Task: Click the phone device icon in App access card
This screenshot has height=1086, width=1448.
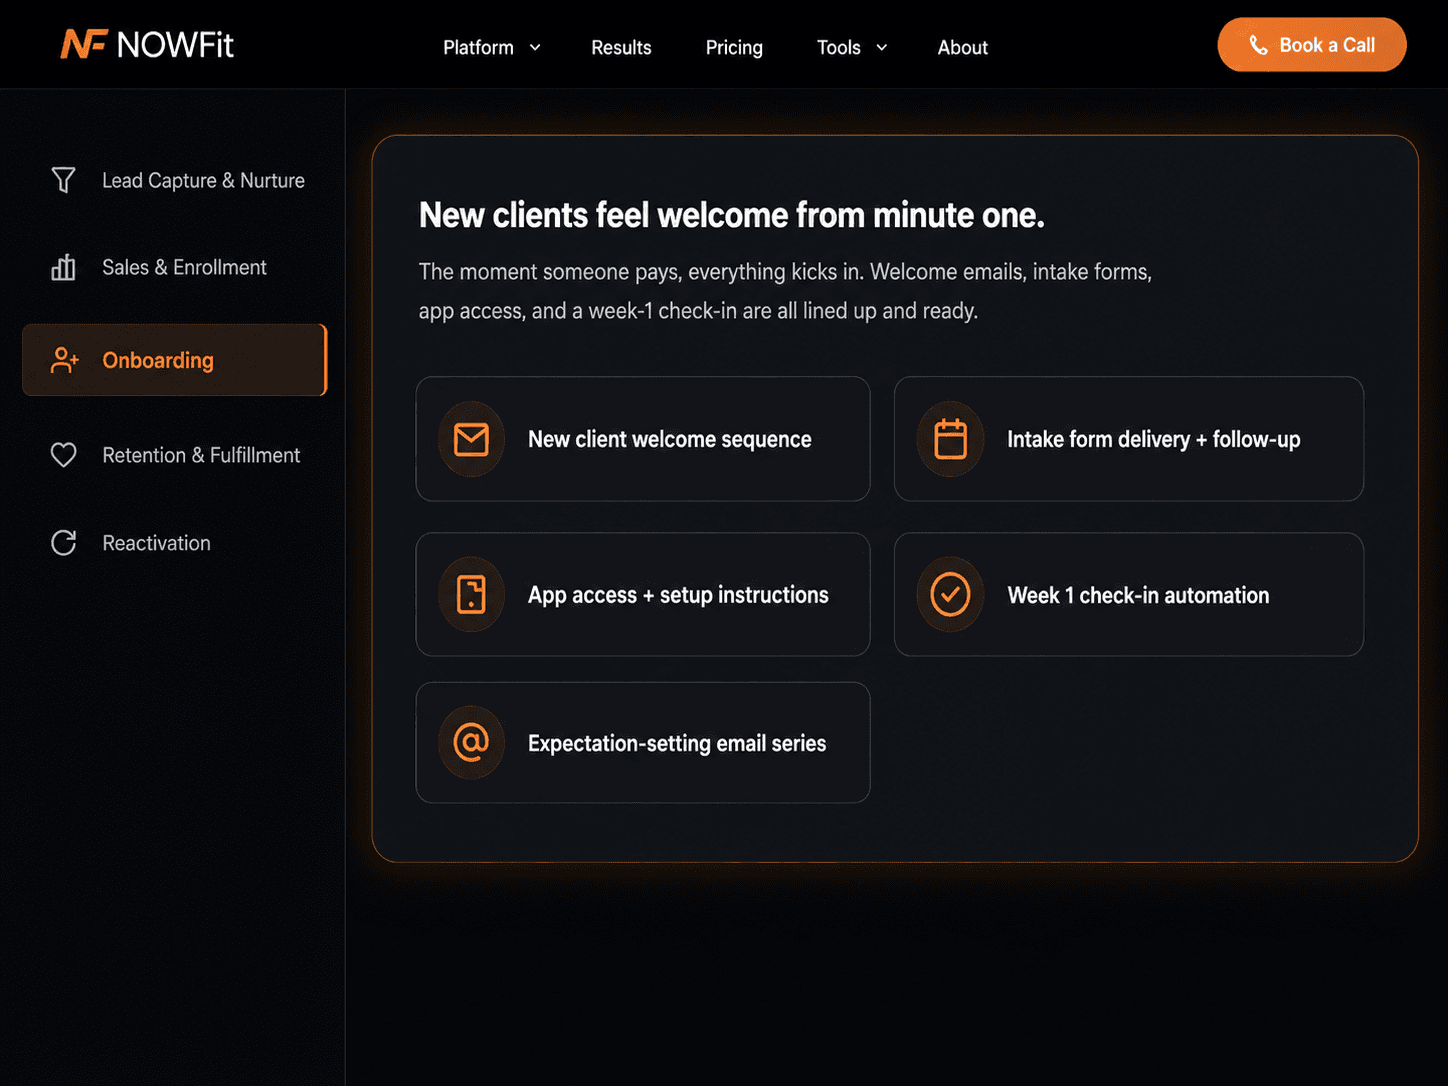Action: pyautogui.click(x=471, y=594)
